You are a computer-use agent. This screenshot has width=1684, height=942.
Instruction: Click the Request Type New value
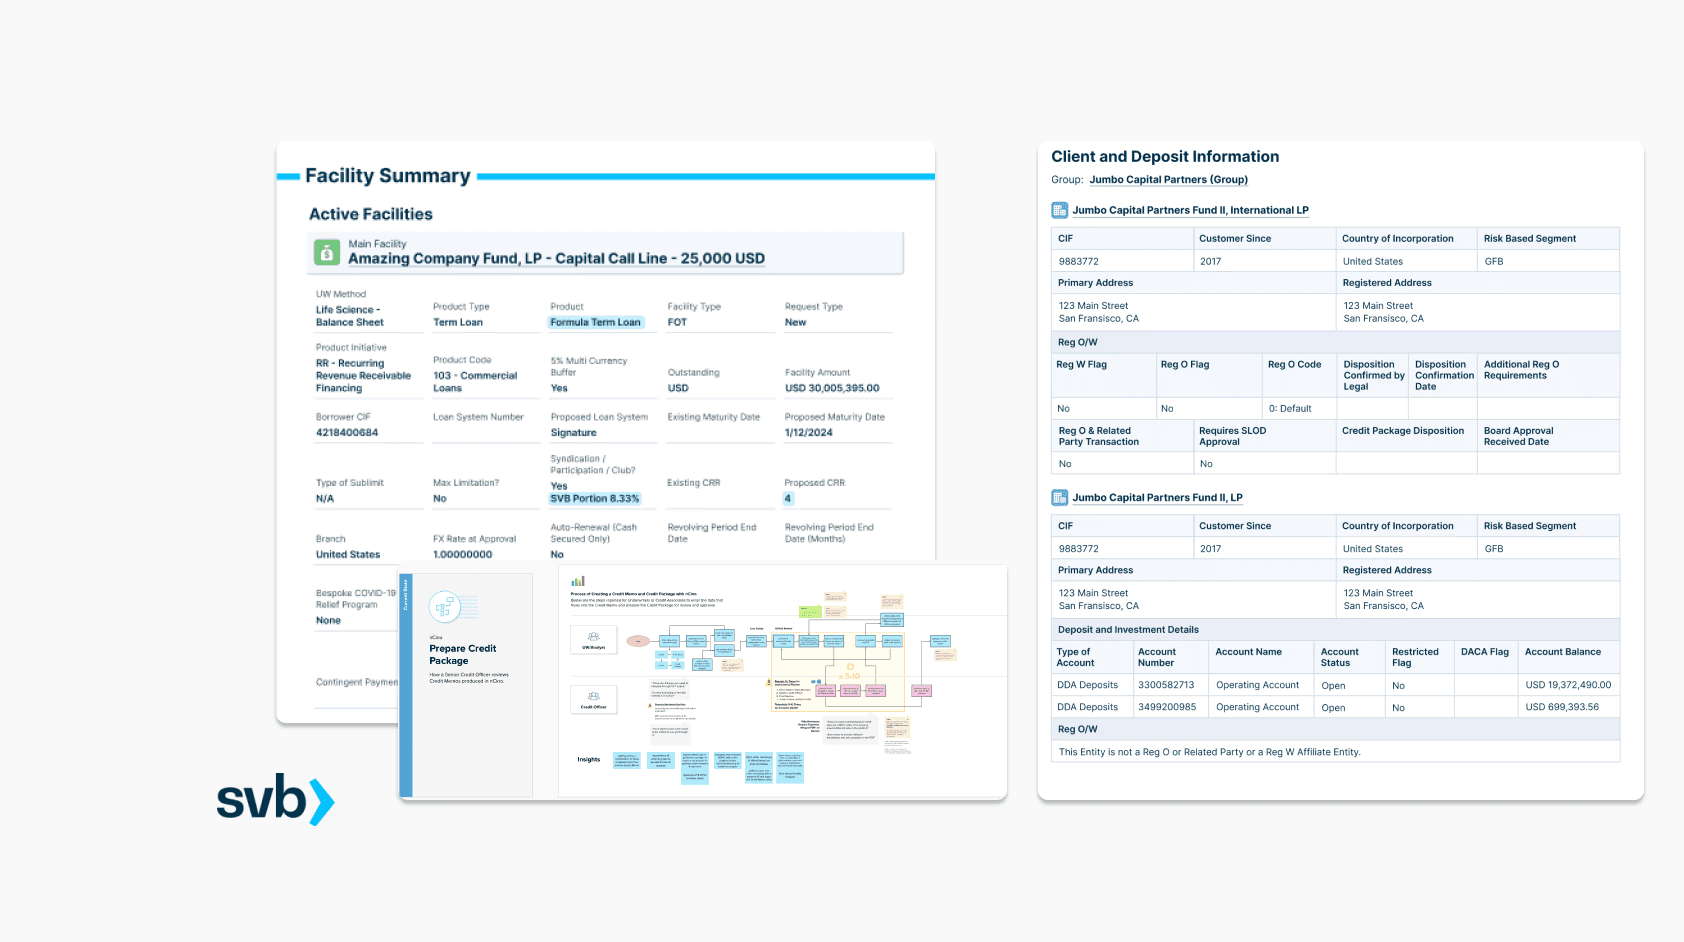click(x=795, y=322)
